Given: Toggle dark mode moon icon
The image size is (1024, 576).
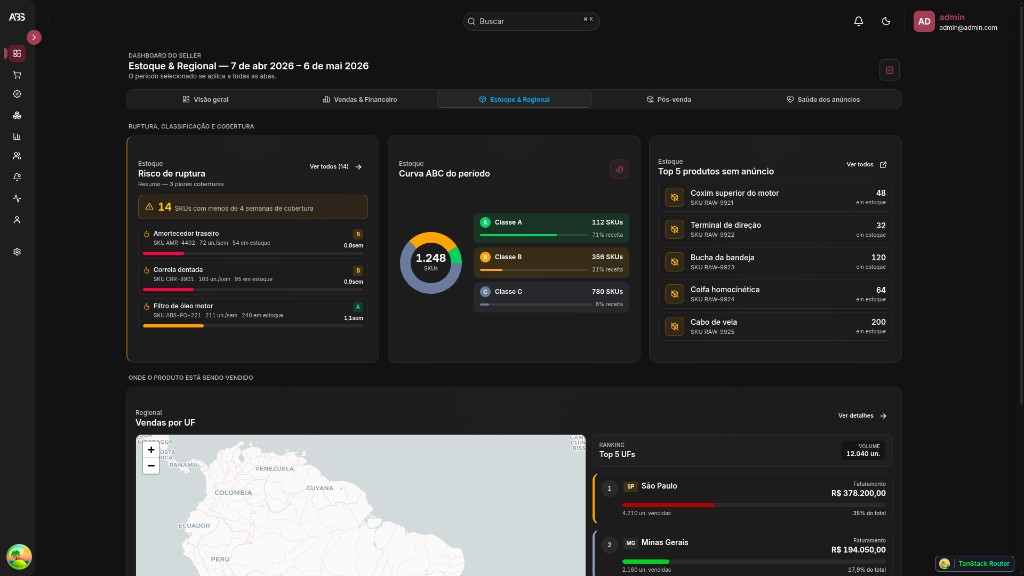Looking at the screenshot, I should pos(886,21).
